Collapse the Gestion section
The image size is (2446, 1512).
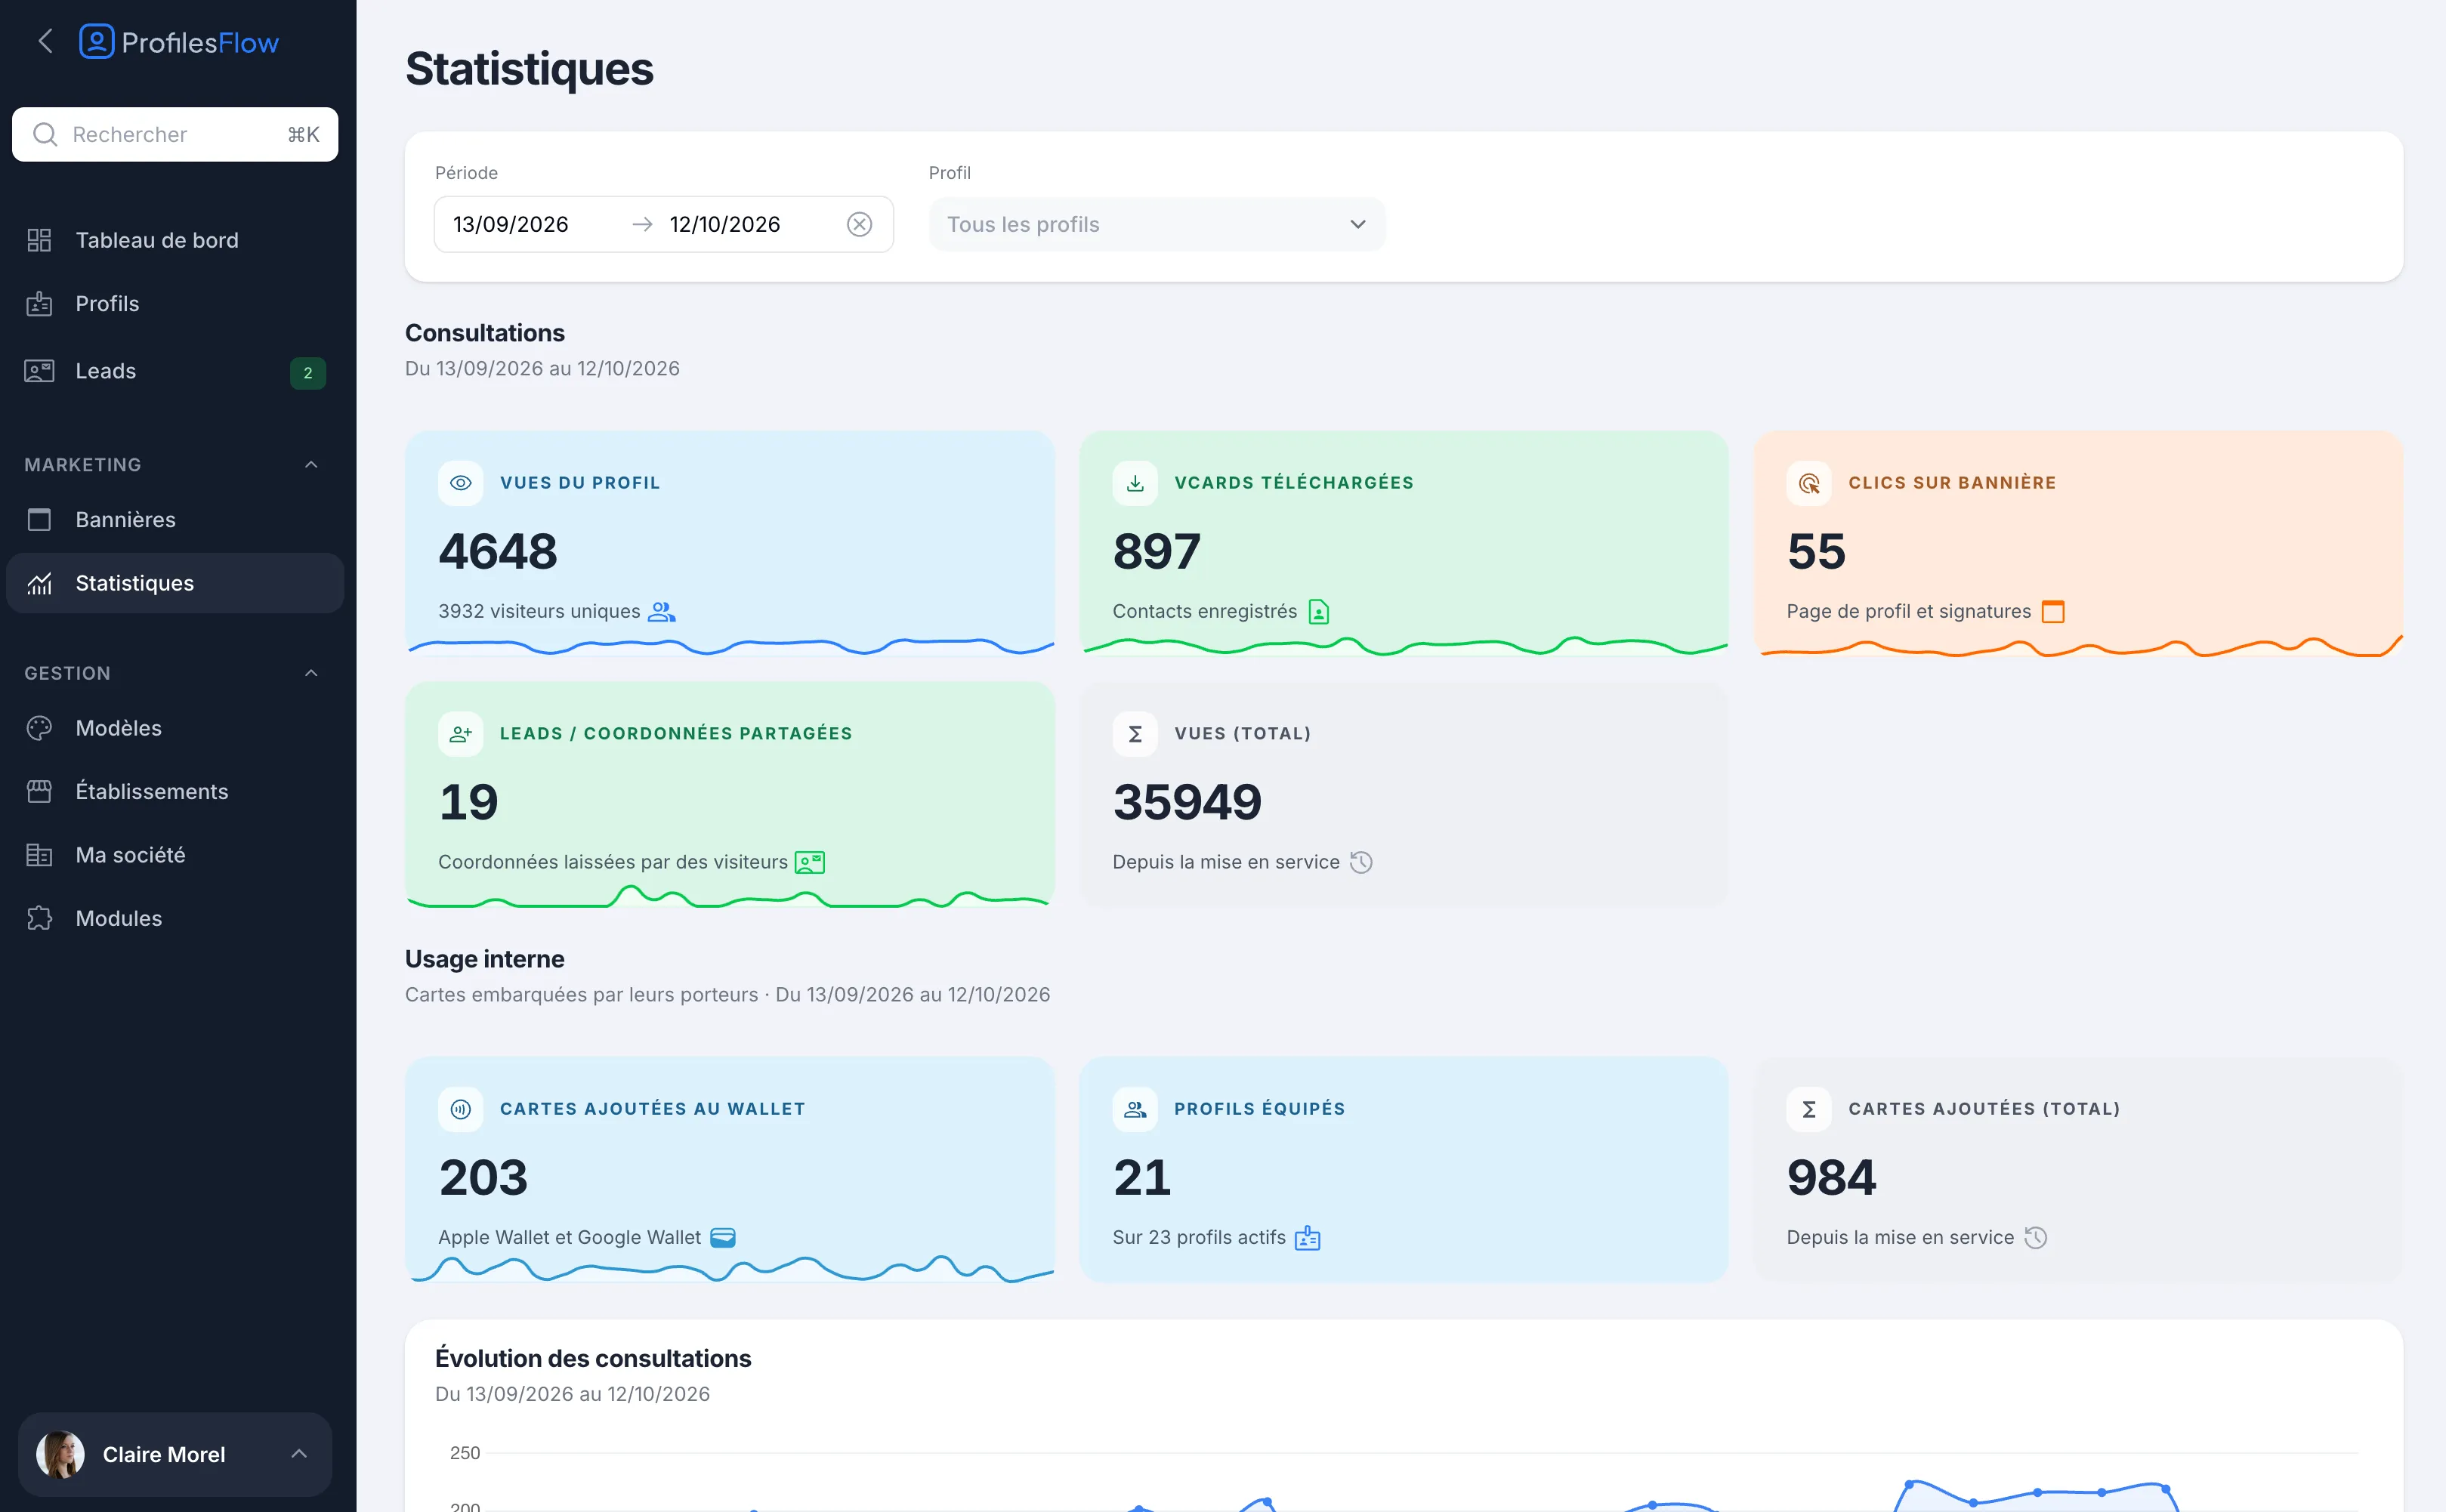point(311,673)
